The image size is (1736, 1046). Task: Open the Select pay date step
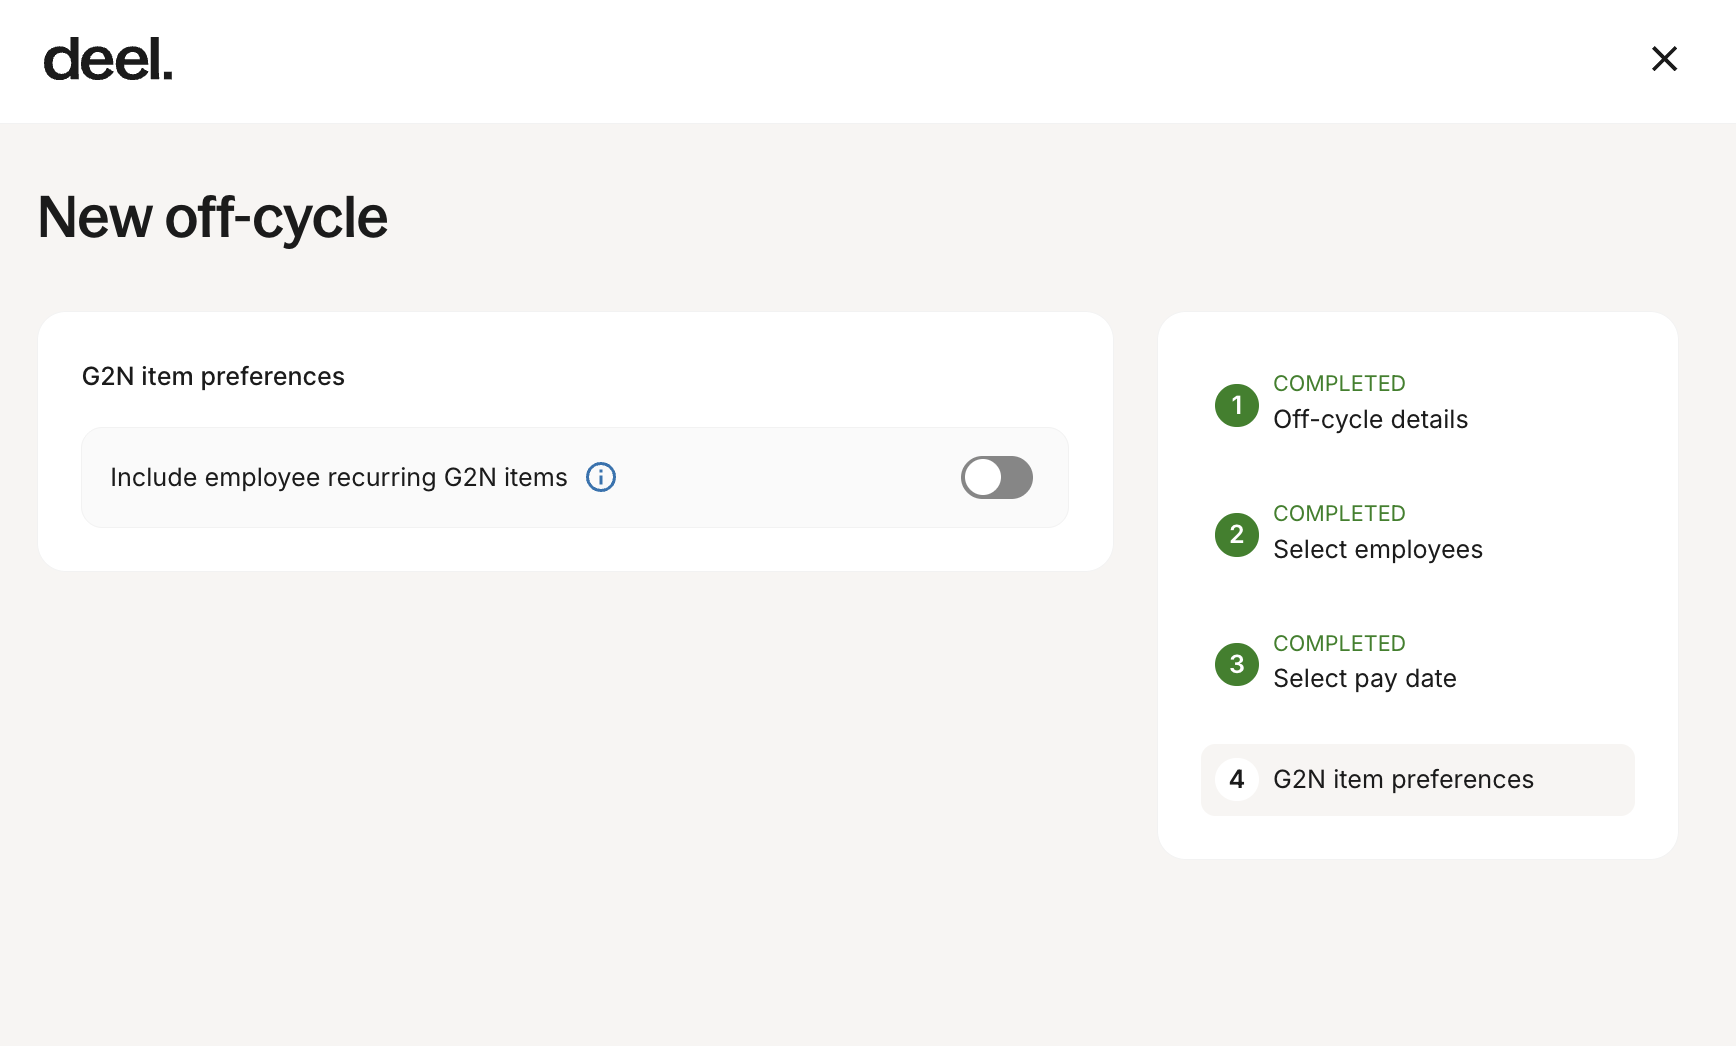(1364, 679)
